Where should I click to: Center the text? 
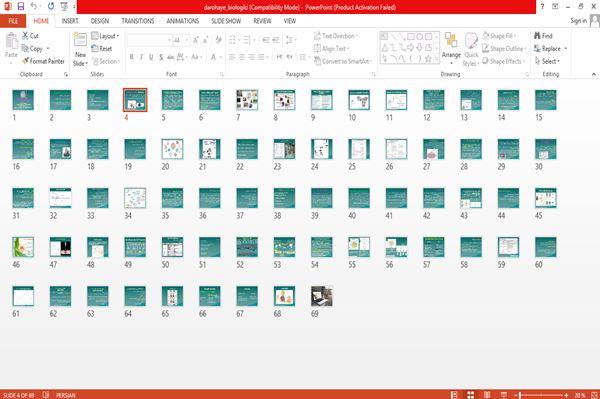(242, 57)
